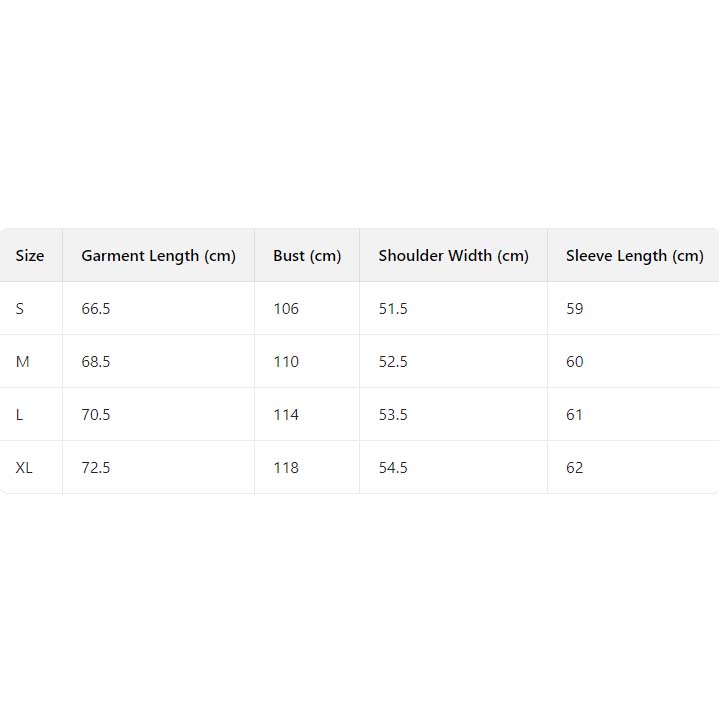Click bust value 106
The width and height of the screenshot is (719, 719).
coord(286,309)
